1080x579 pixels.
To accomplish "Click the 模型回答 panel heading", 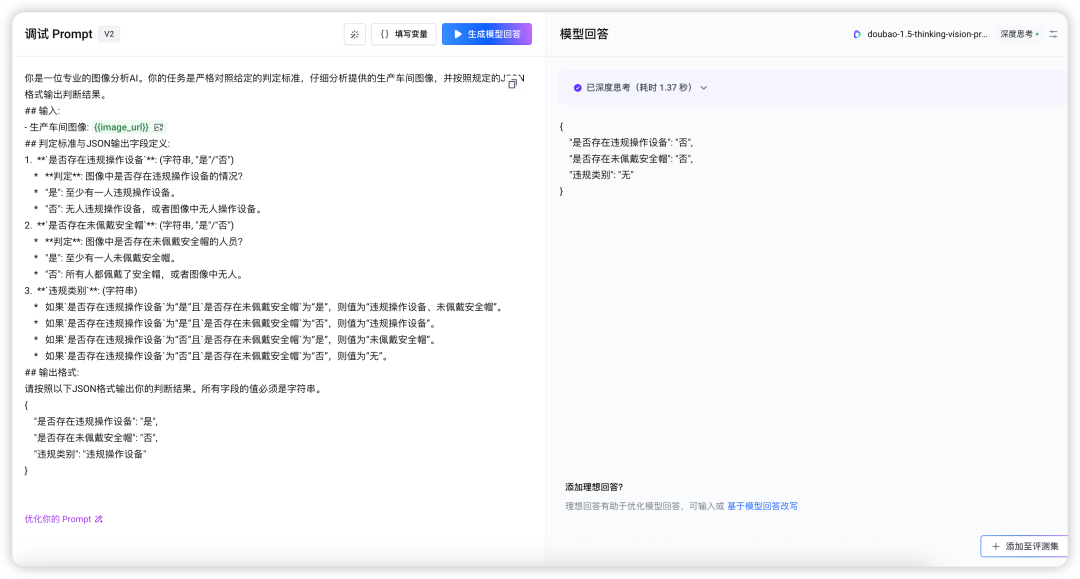I will 584,34.
